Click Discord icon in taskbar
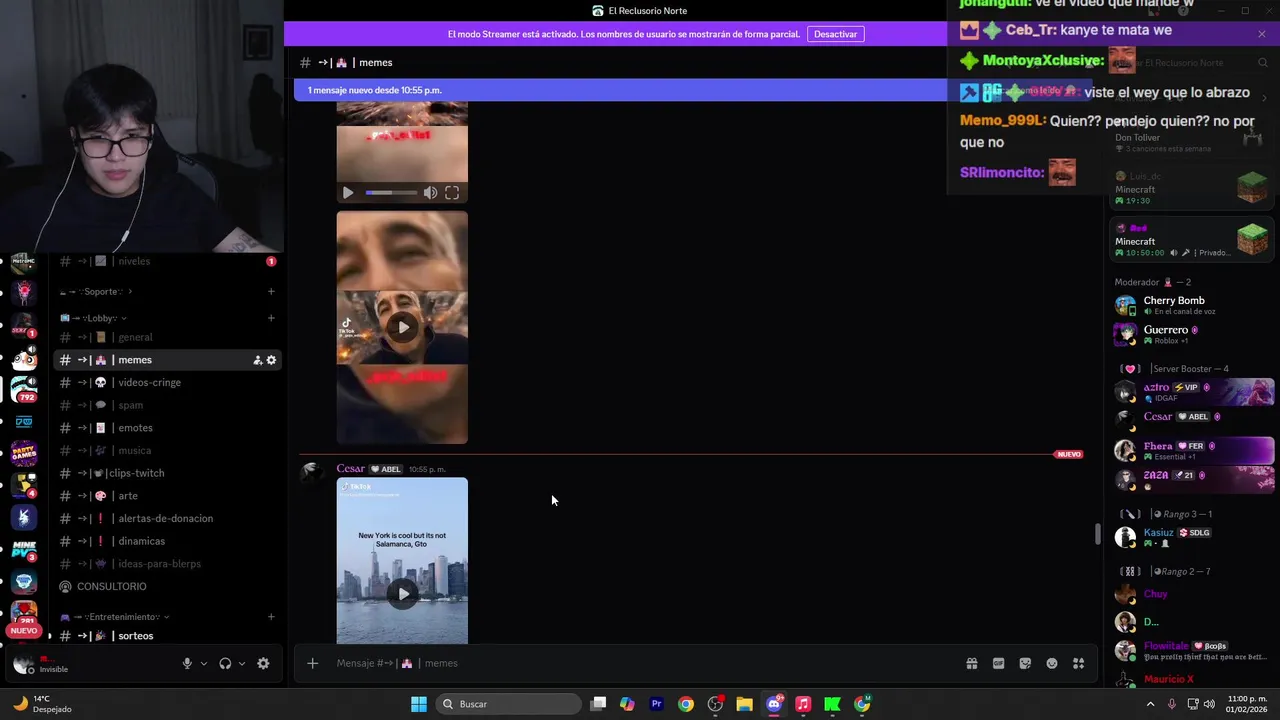Viewport: 1280px width, 720px height. (x=774, y=704)
